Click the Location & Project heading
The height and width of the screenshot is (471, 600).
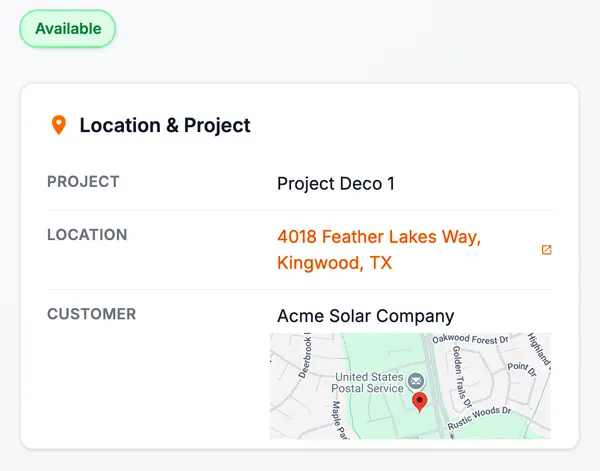[x=165, y=125]
